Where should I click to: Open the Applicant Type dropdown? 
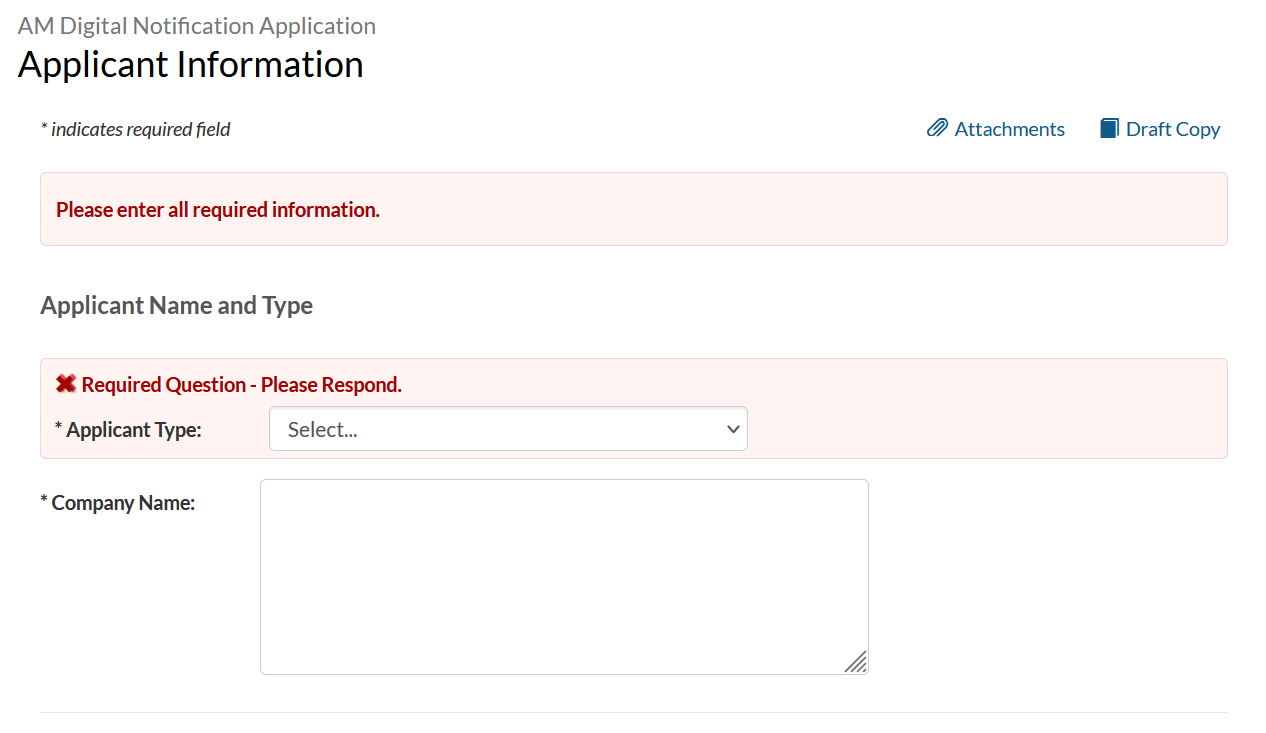point(508,429)
